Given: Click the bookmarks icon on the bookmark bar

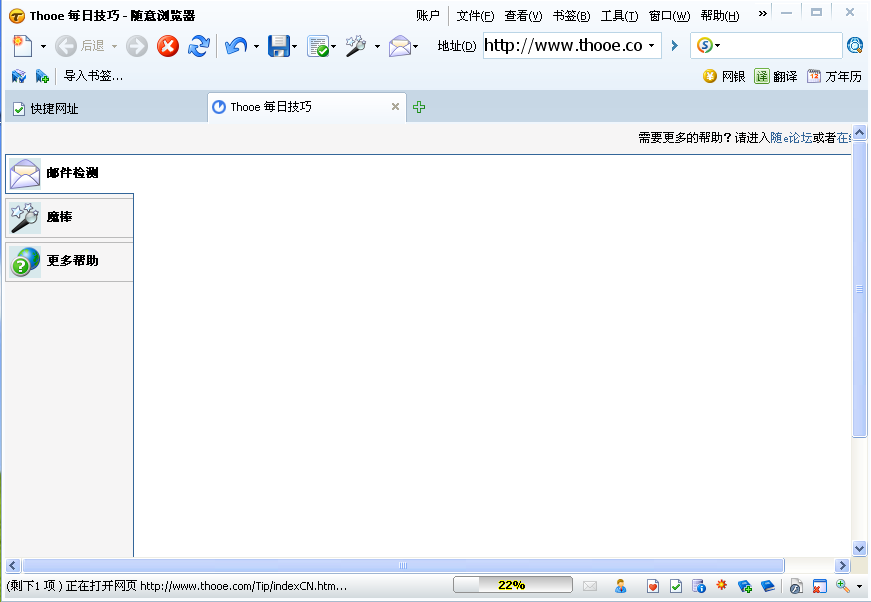Looking at the screenshot, I should click(19, 76).
